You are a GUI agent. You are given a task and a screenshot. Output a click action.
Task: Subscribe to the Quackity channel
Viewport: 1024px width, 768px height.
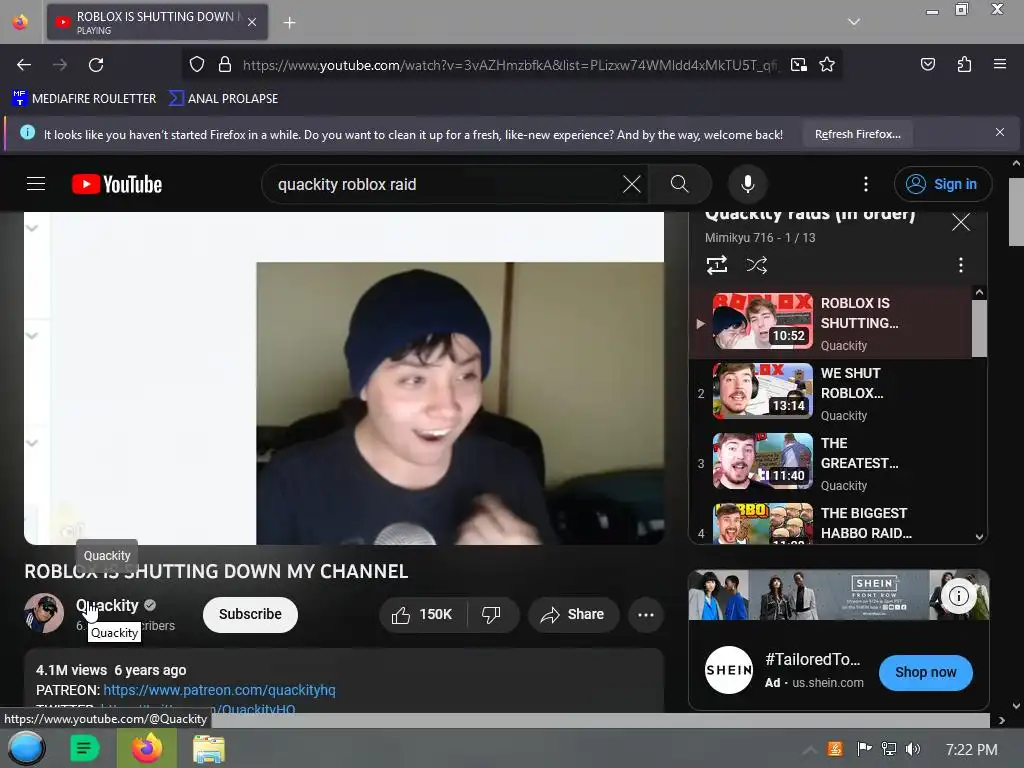tap(250, 615)
